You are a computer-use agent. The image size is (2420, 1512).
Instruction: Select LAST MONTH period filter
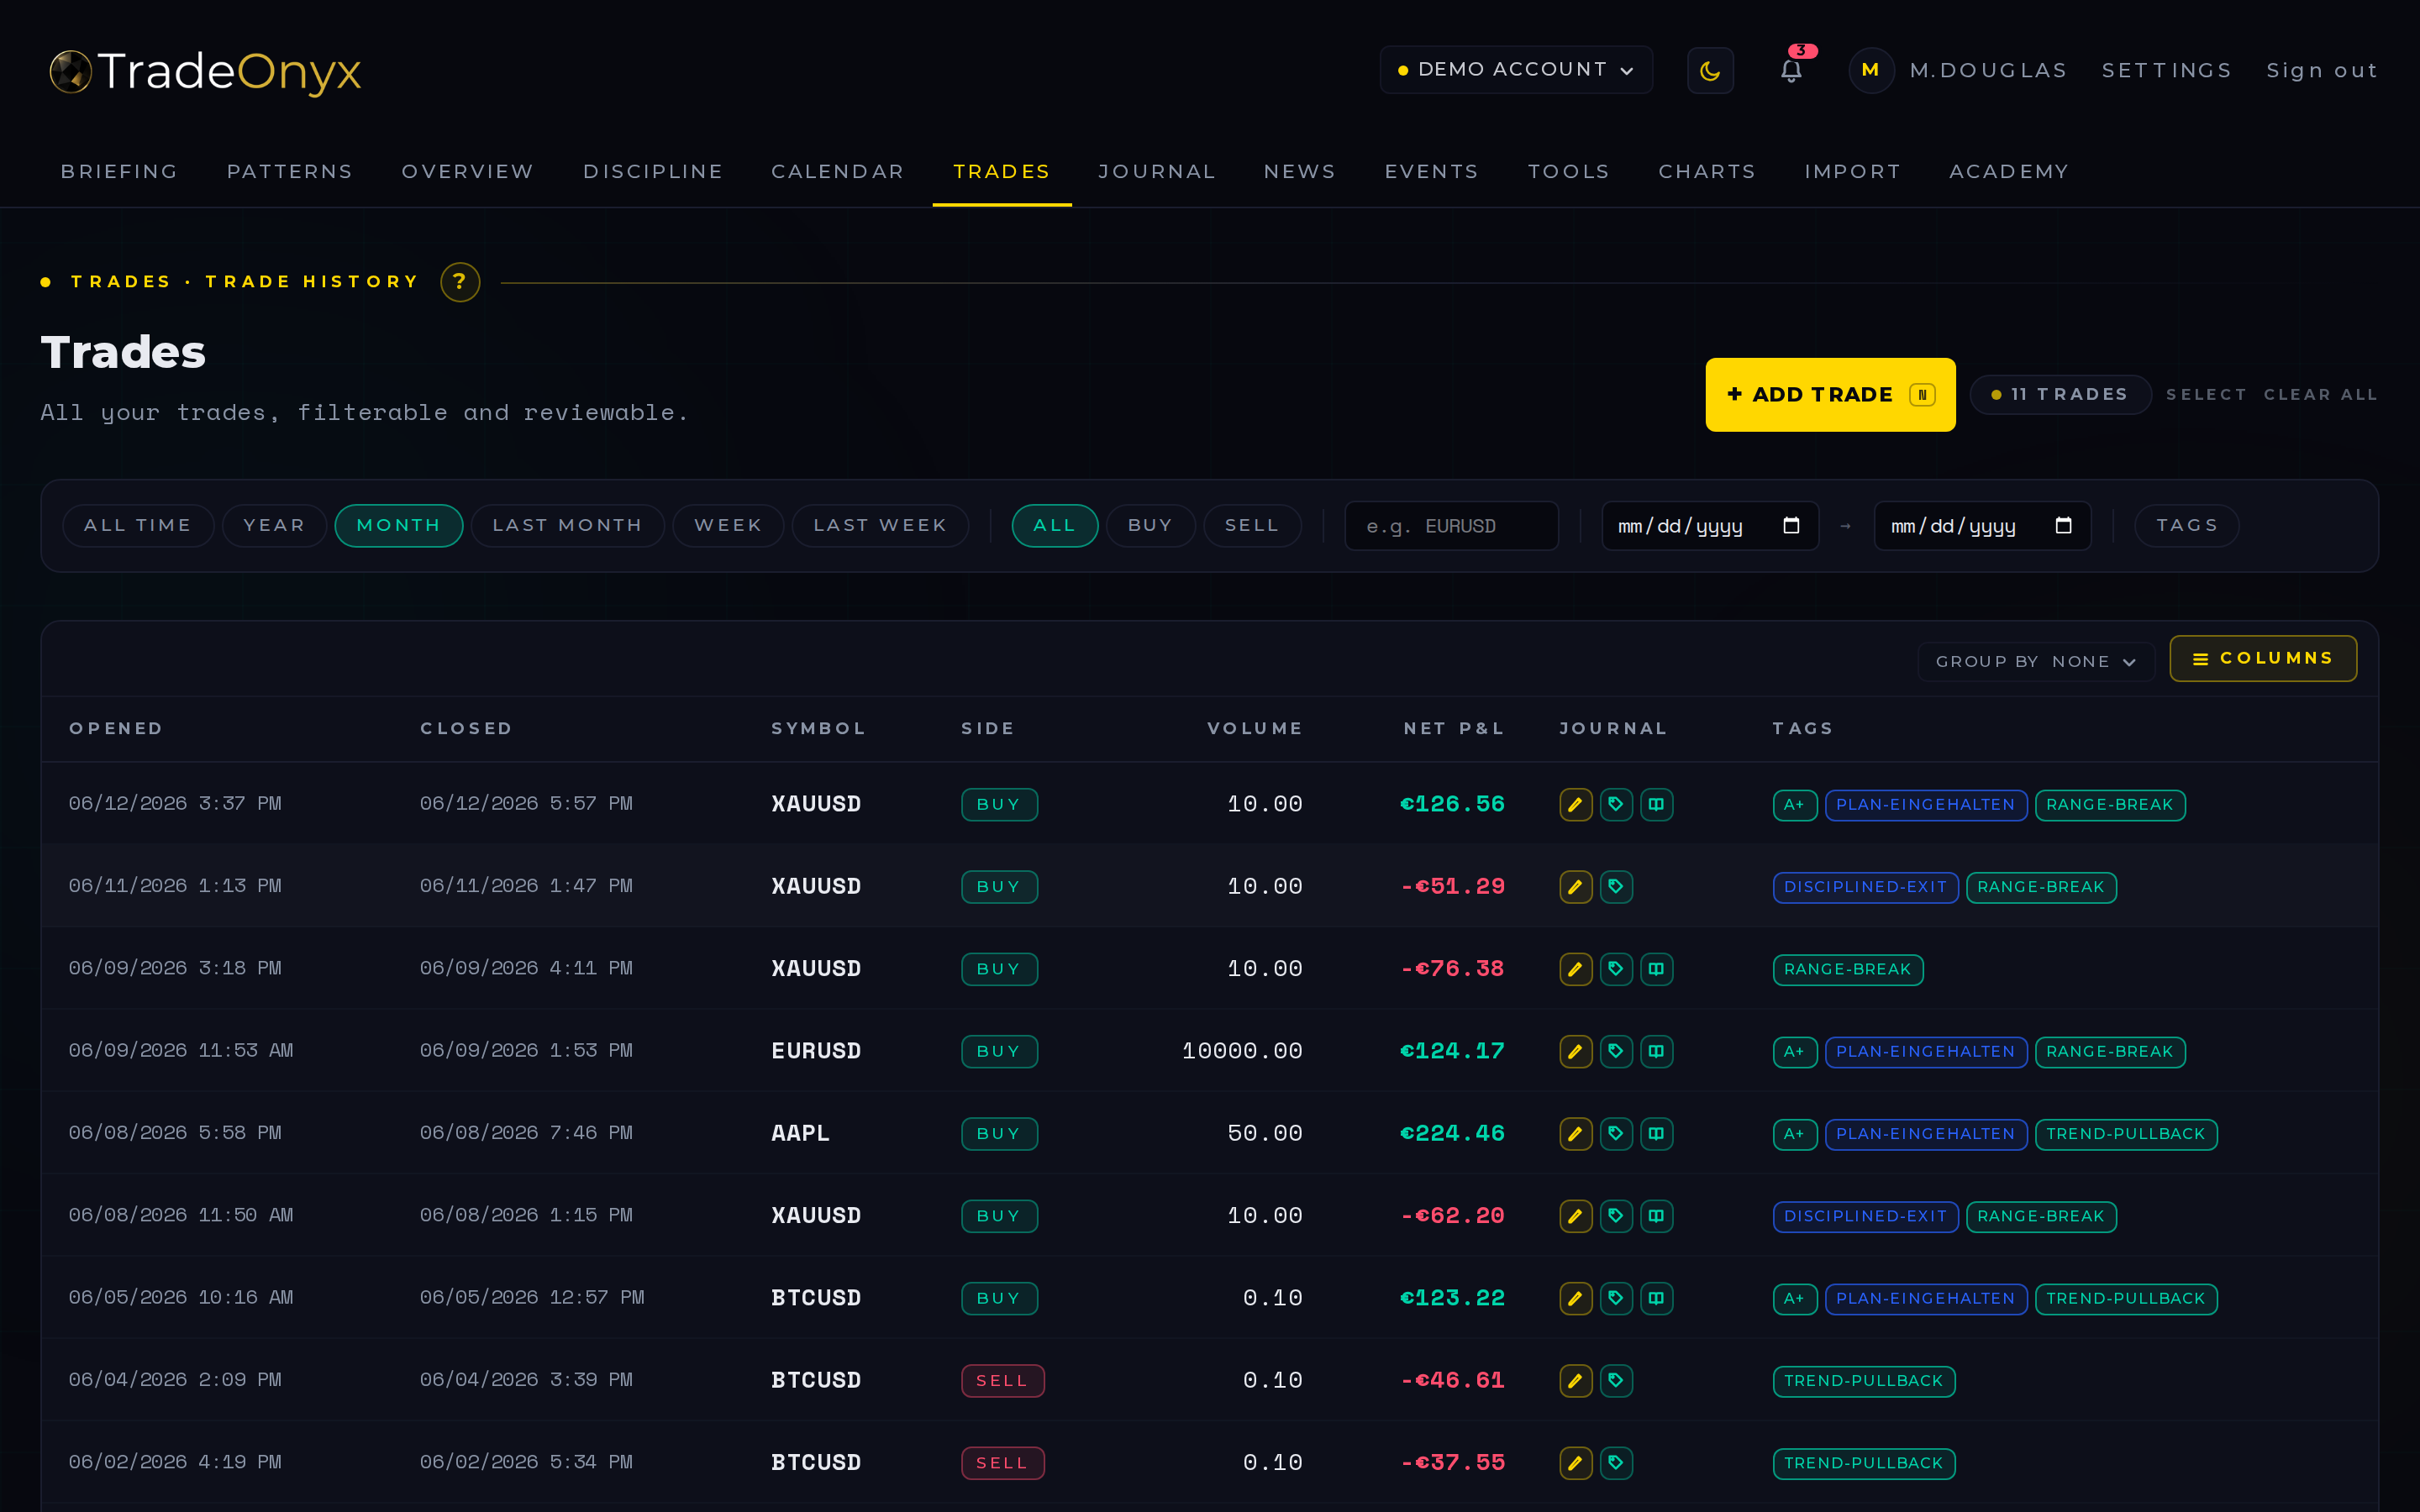567,526
